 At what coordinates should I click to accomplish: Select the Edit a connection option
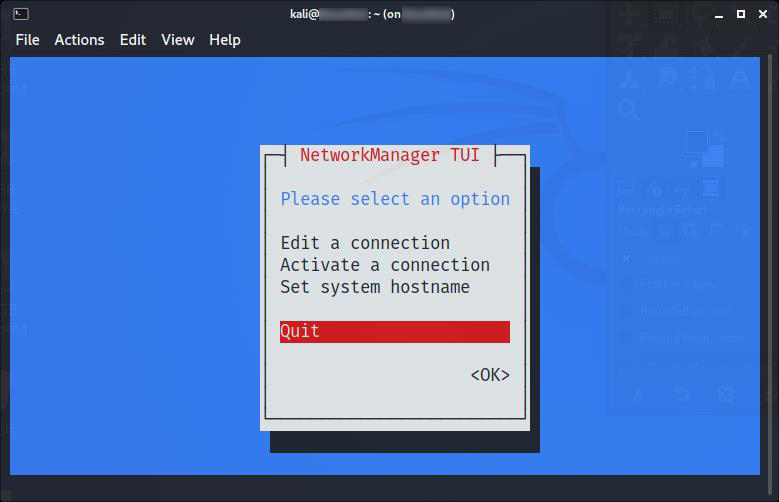365,243
